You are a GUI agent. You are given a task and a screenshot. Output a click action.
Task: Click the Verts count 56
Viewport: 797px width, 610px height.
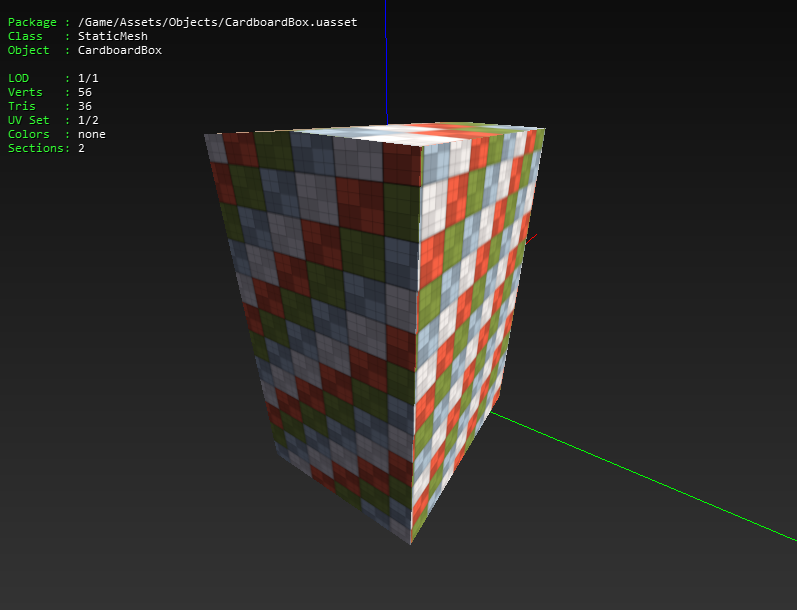coord(85,92)
